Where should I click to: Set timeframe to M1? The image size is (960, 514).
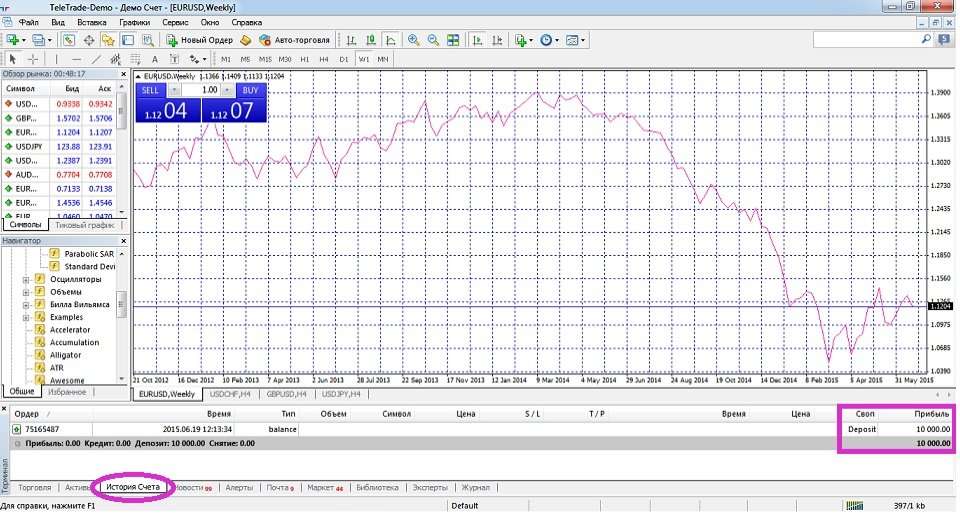tap(226, 59)
